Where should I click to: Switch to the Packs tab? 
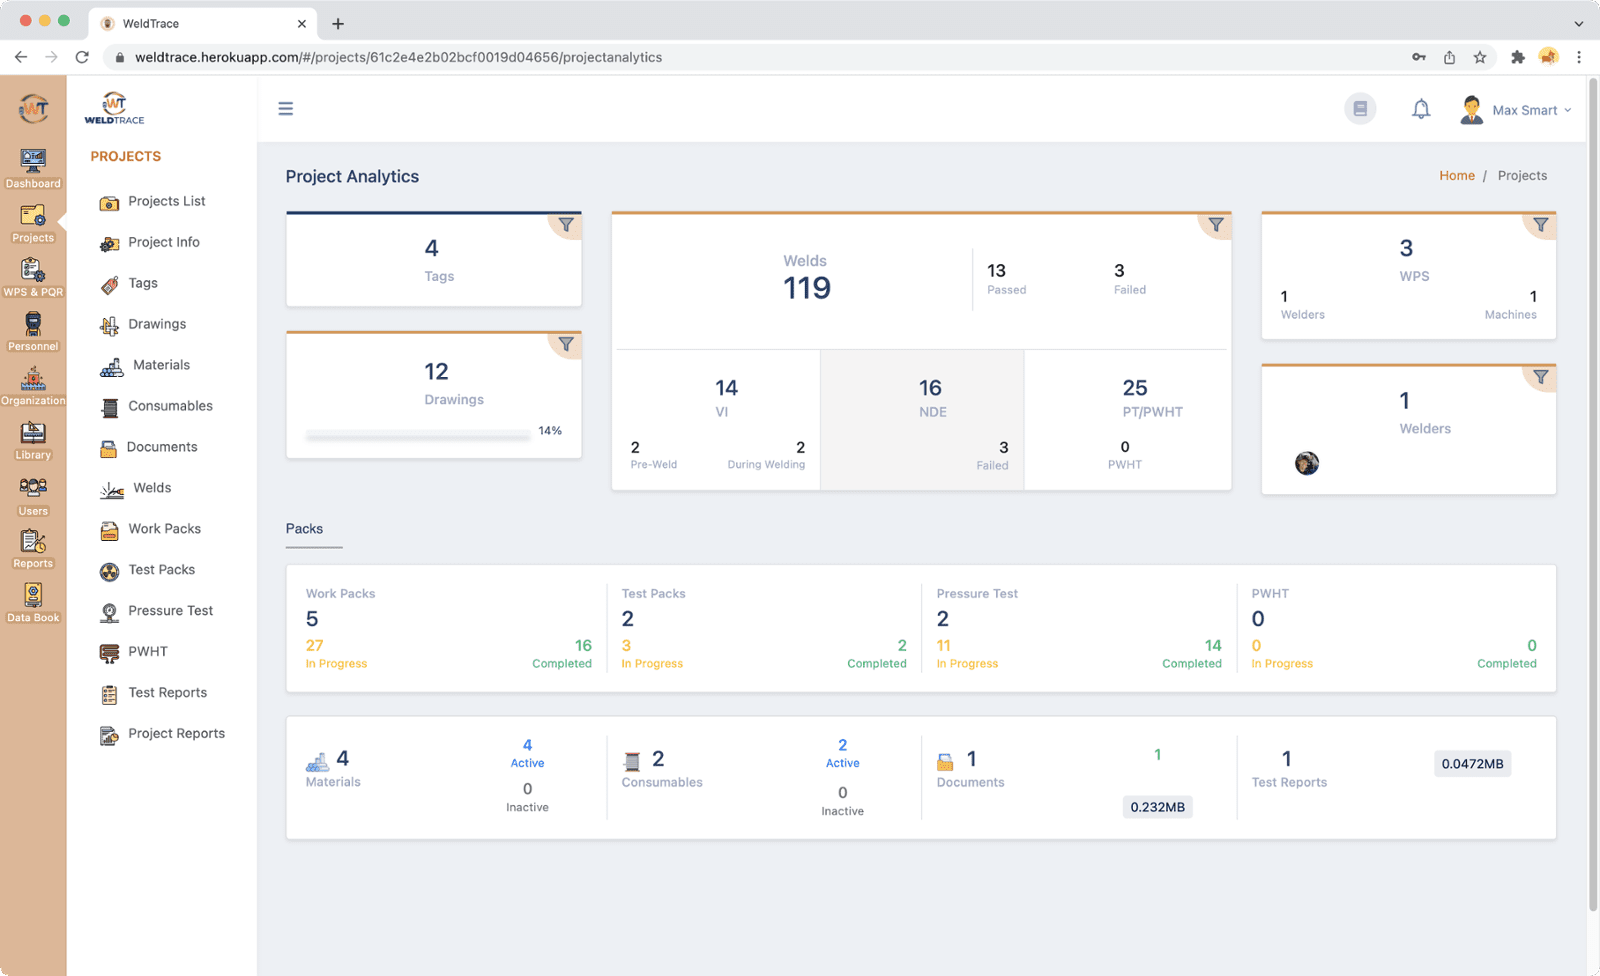pyautogui.click(x=305, y=529)
